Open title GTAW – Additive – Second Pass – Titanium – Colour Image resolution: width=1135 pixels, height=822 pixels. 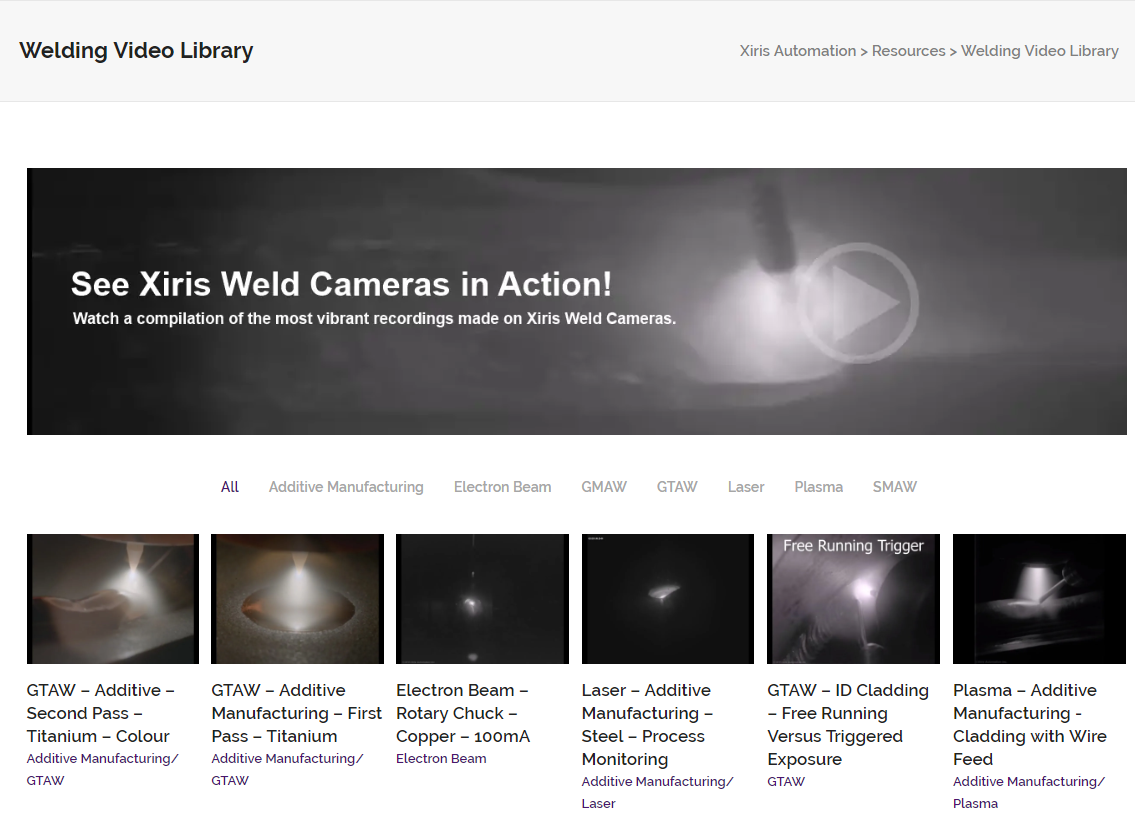point(101,713)
